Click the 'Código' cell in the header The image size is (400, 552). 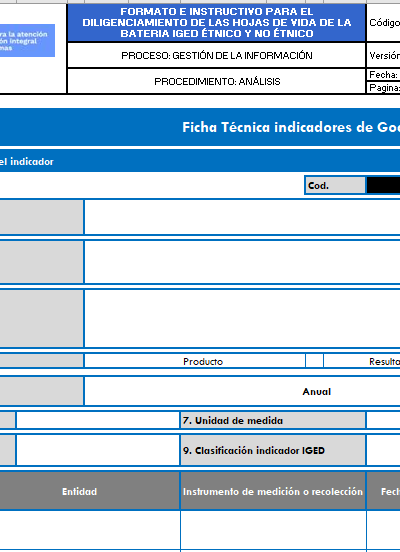tap(383, 23)
